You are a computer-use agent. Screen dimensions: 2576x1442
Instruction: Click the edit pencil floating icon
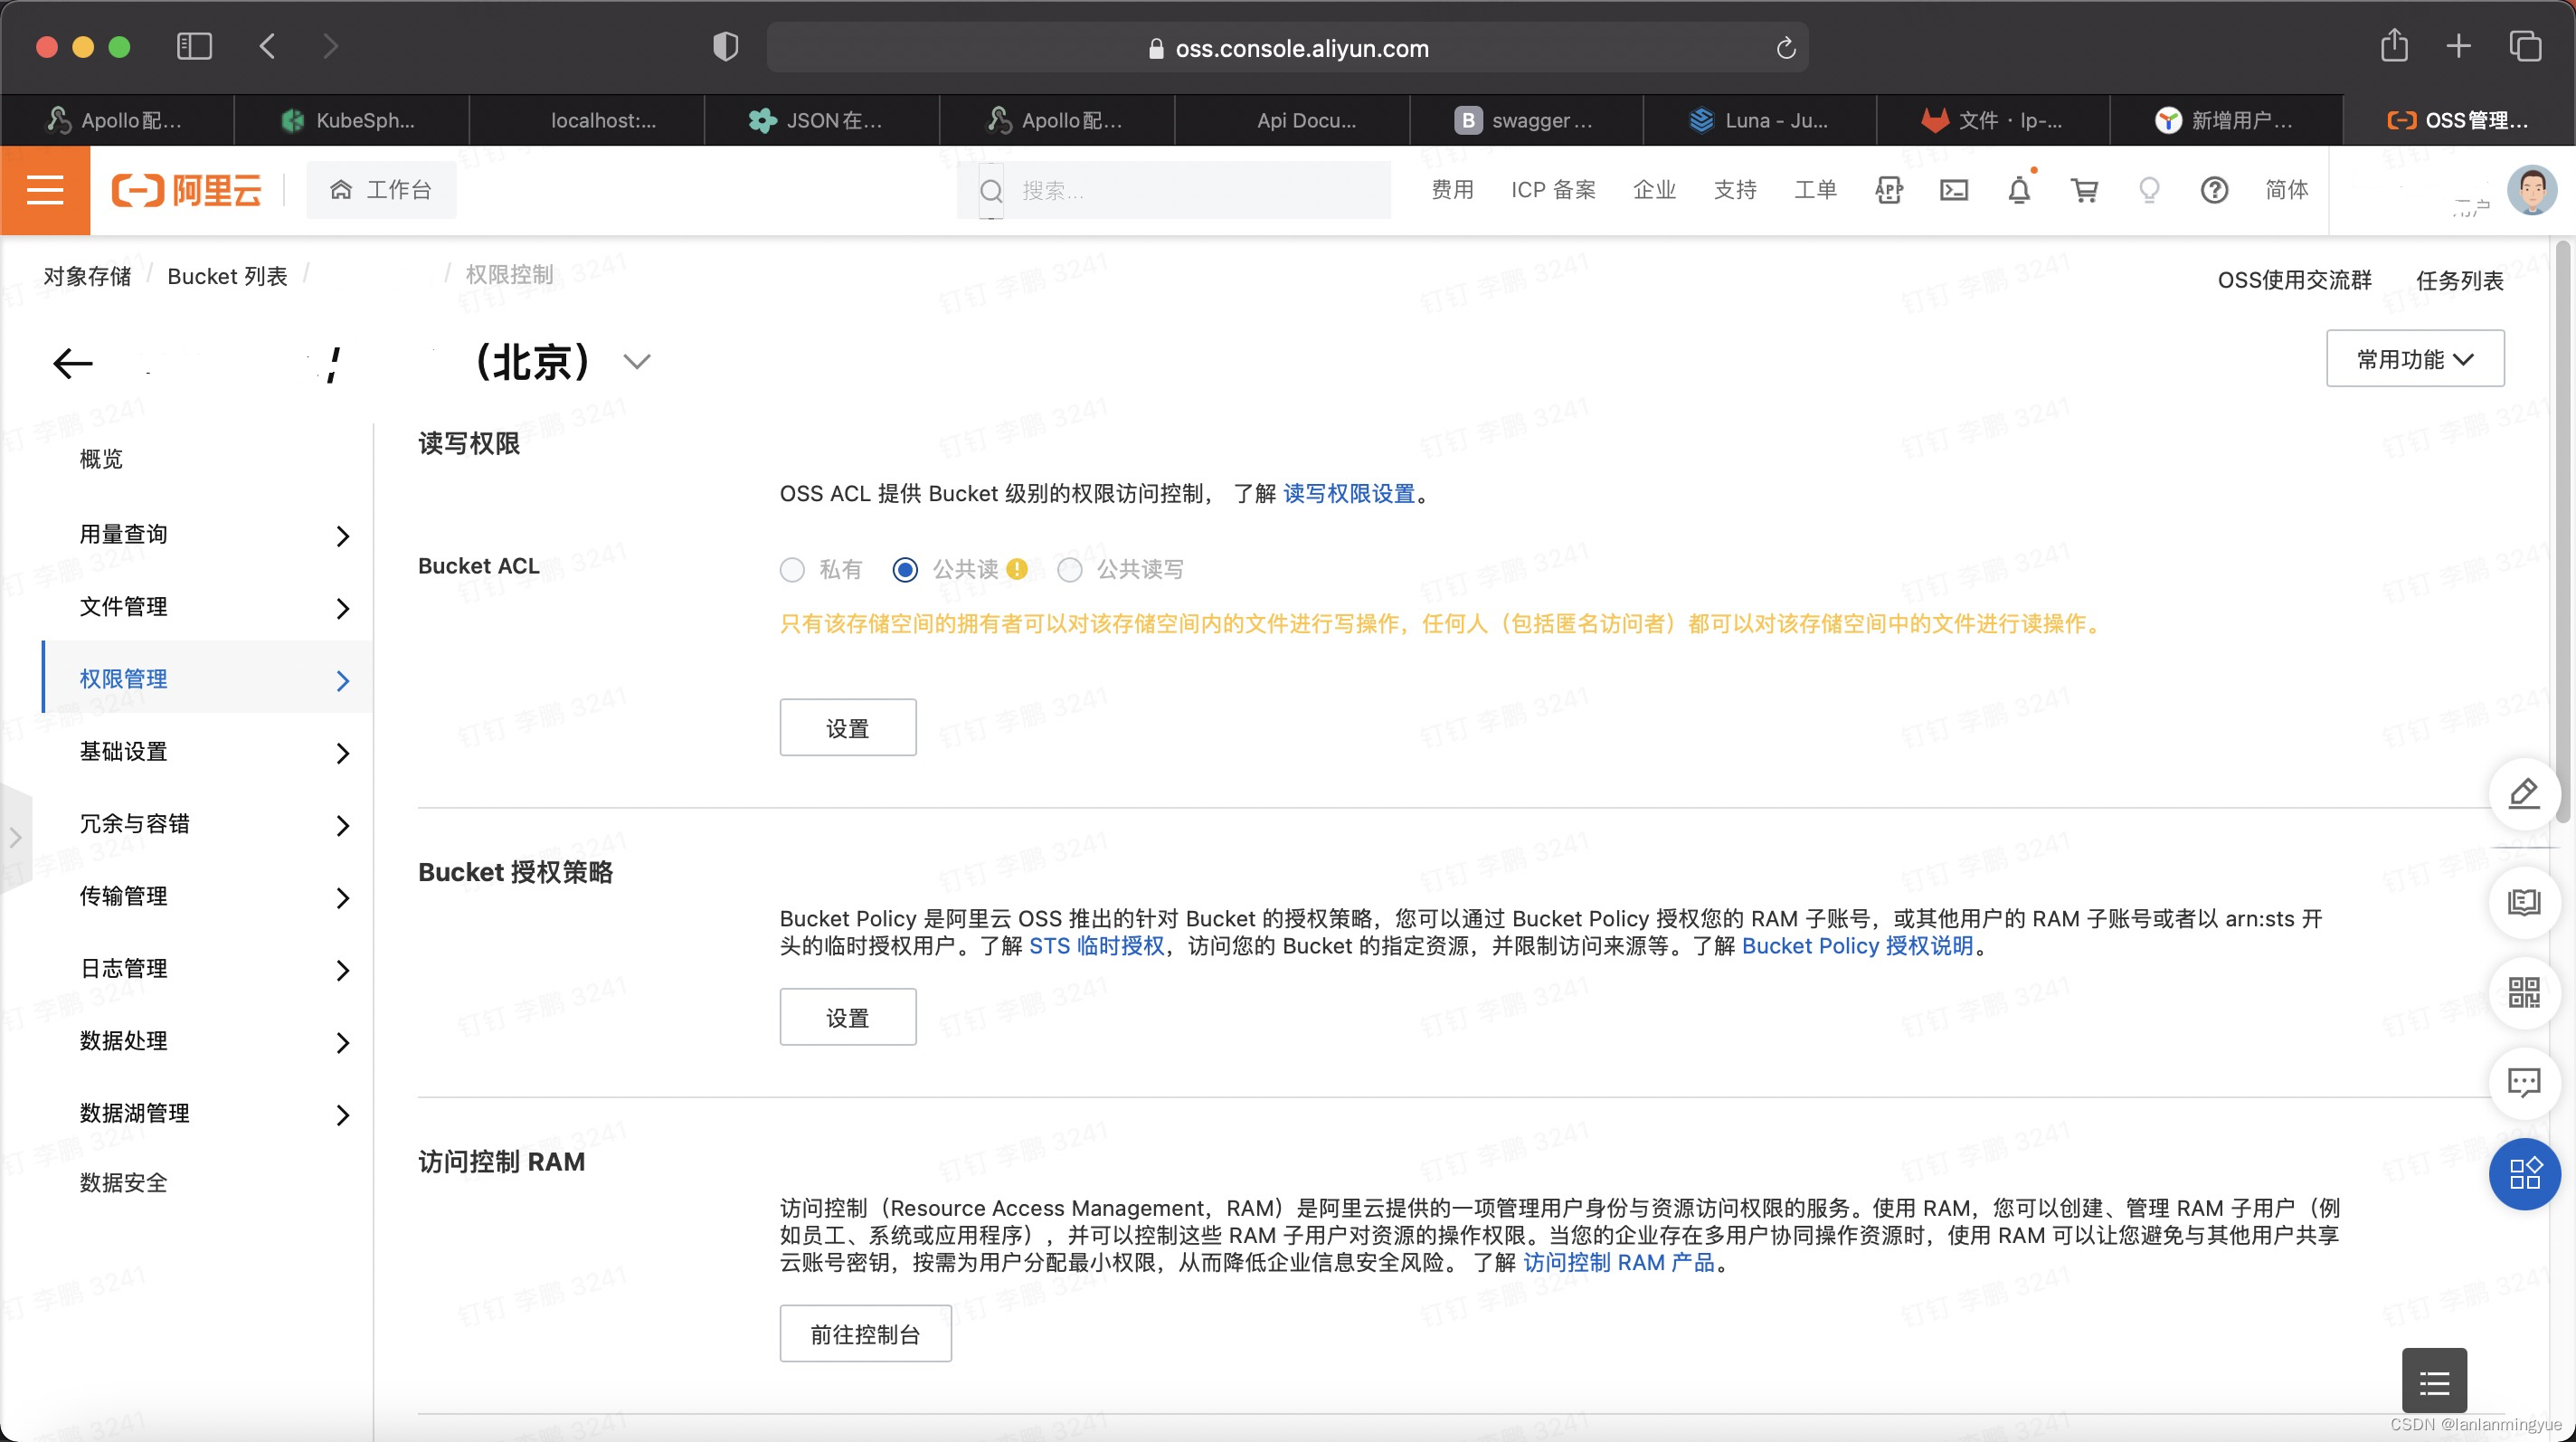click(2523, 794)
